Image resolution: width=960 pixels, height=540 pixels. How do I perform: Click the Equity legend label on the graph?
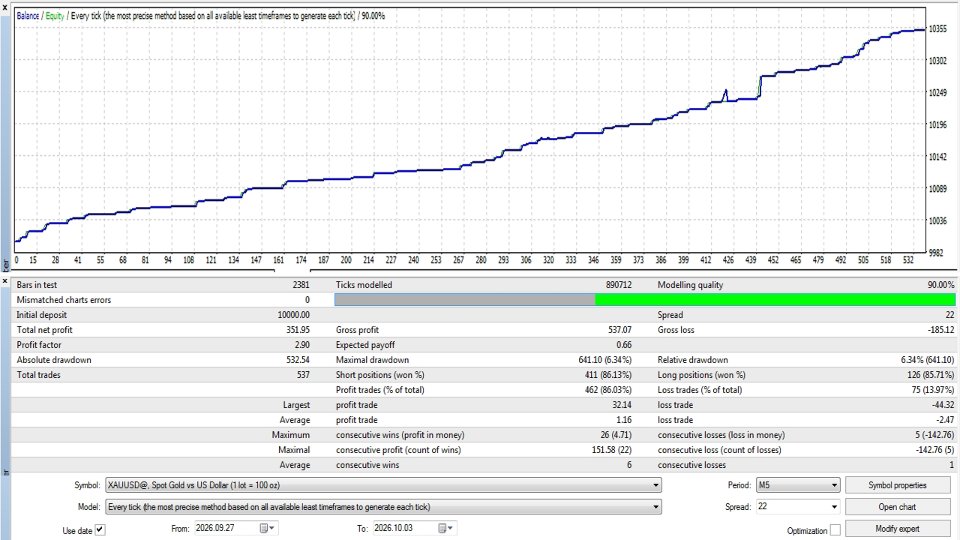tap(54, 16)
